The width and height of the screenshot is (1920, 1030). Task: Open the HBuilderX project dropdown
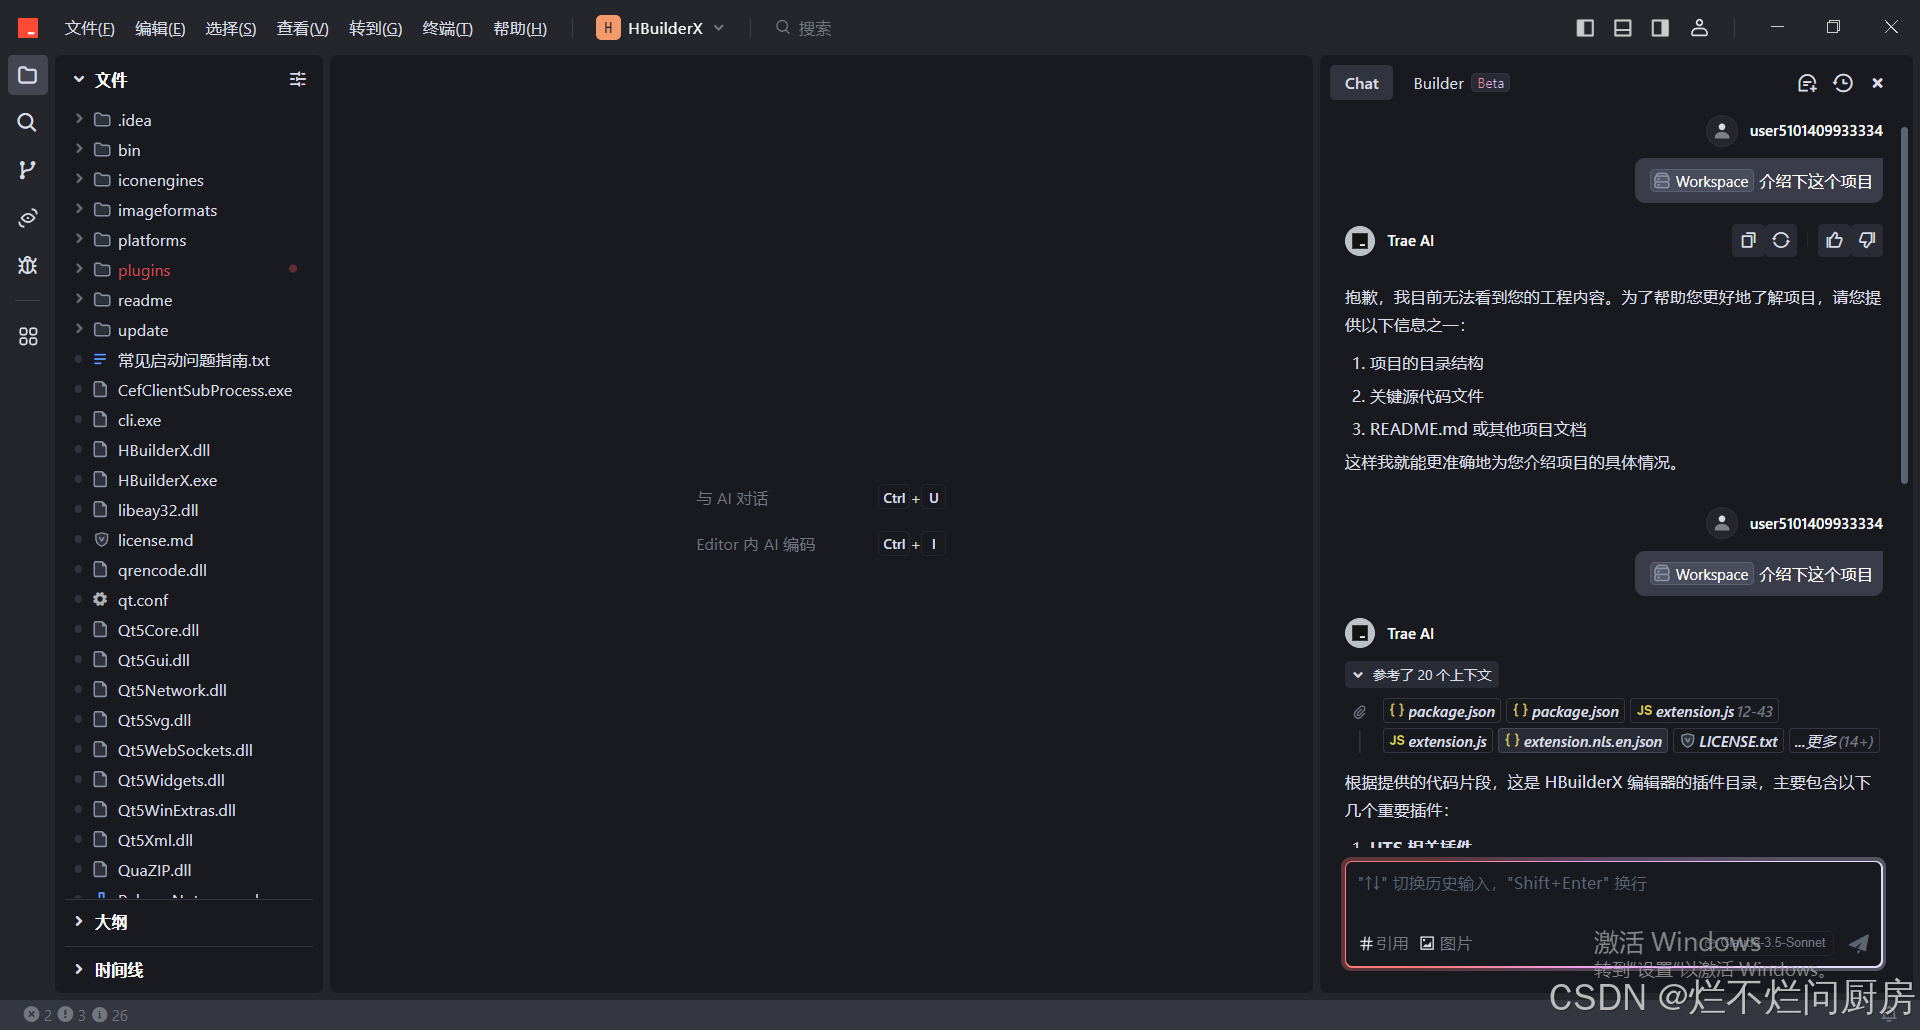pos(660,28)
